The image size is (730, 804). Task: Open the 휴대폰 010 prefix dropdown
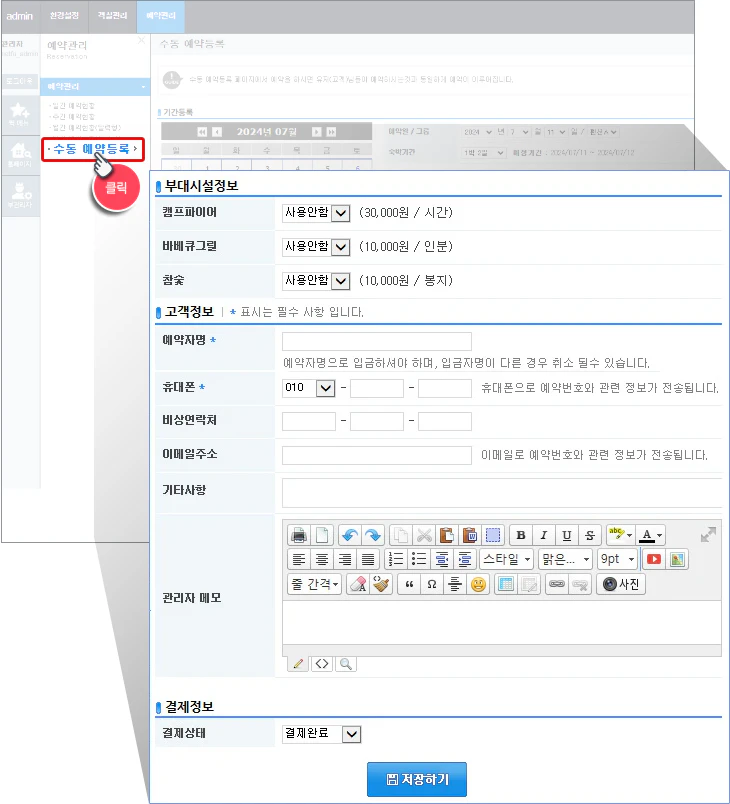[309, 388]
